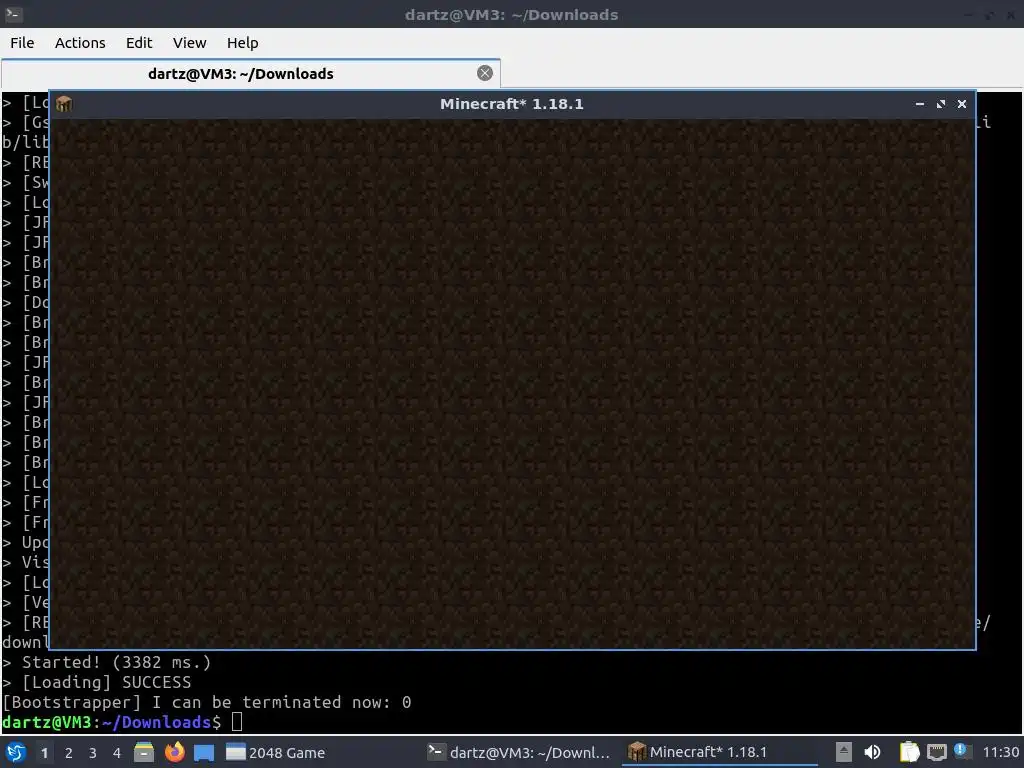Close the Minecraft 1.18.1 window
Image resolution: width=1024 pixels, height=768 pixels.
click(961, 104)
